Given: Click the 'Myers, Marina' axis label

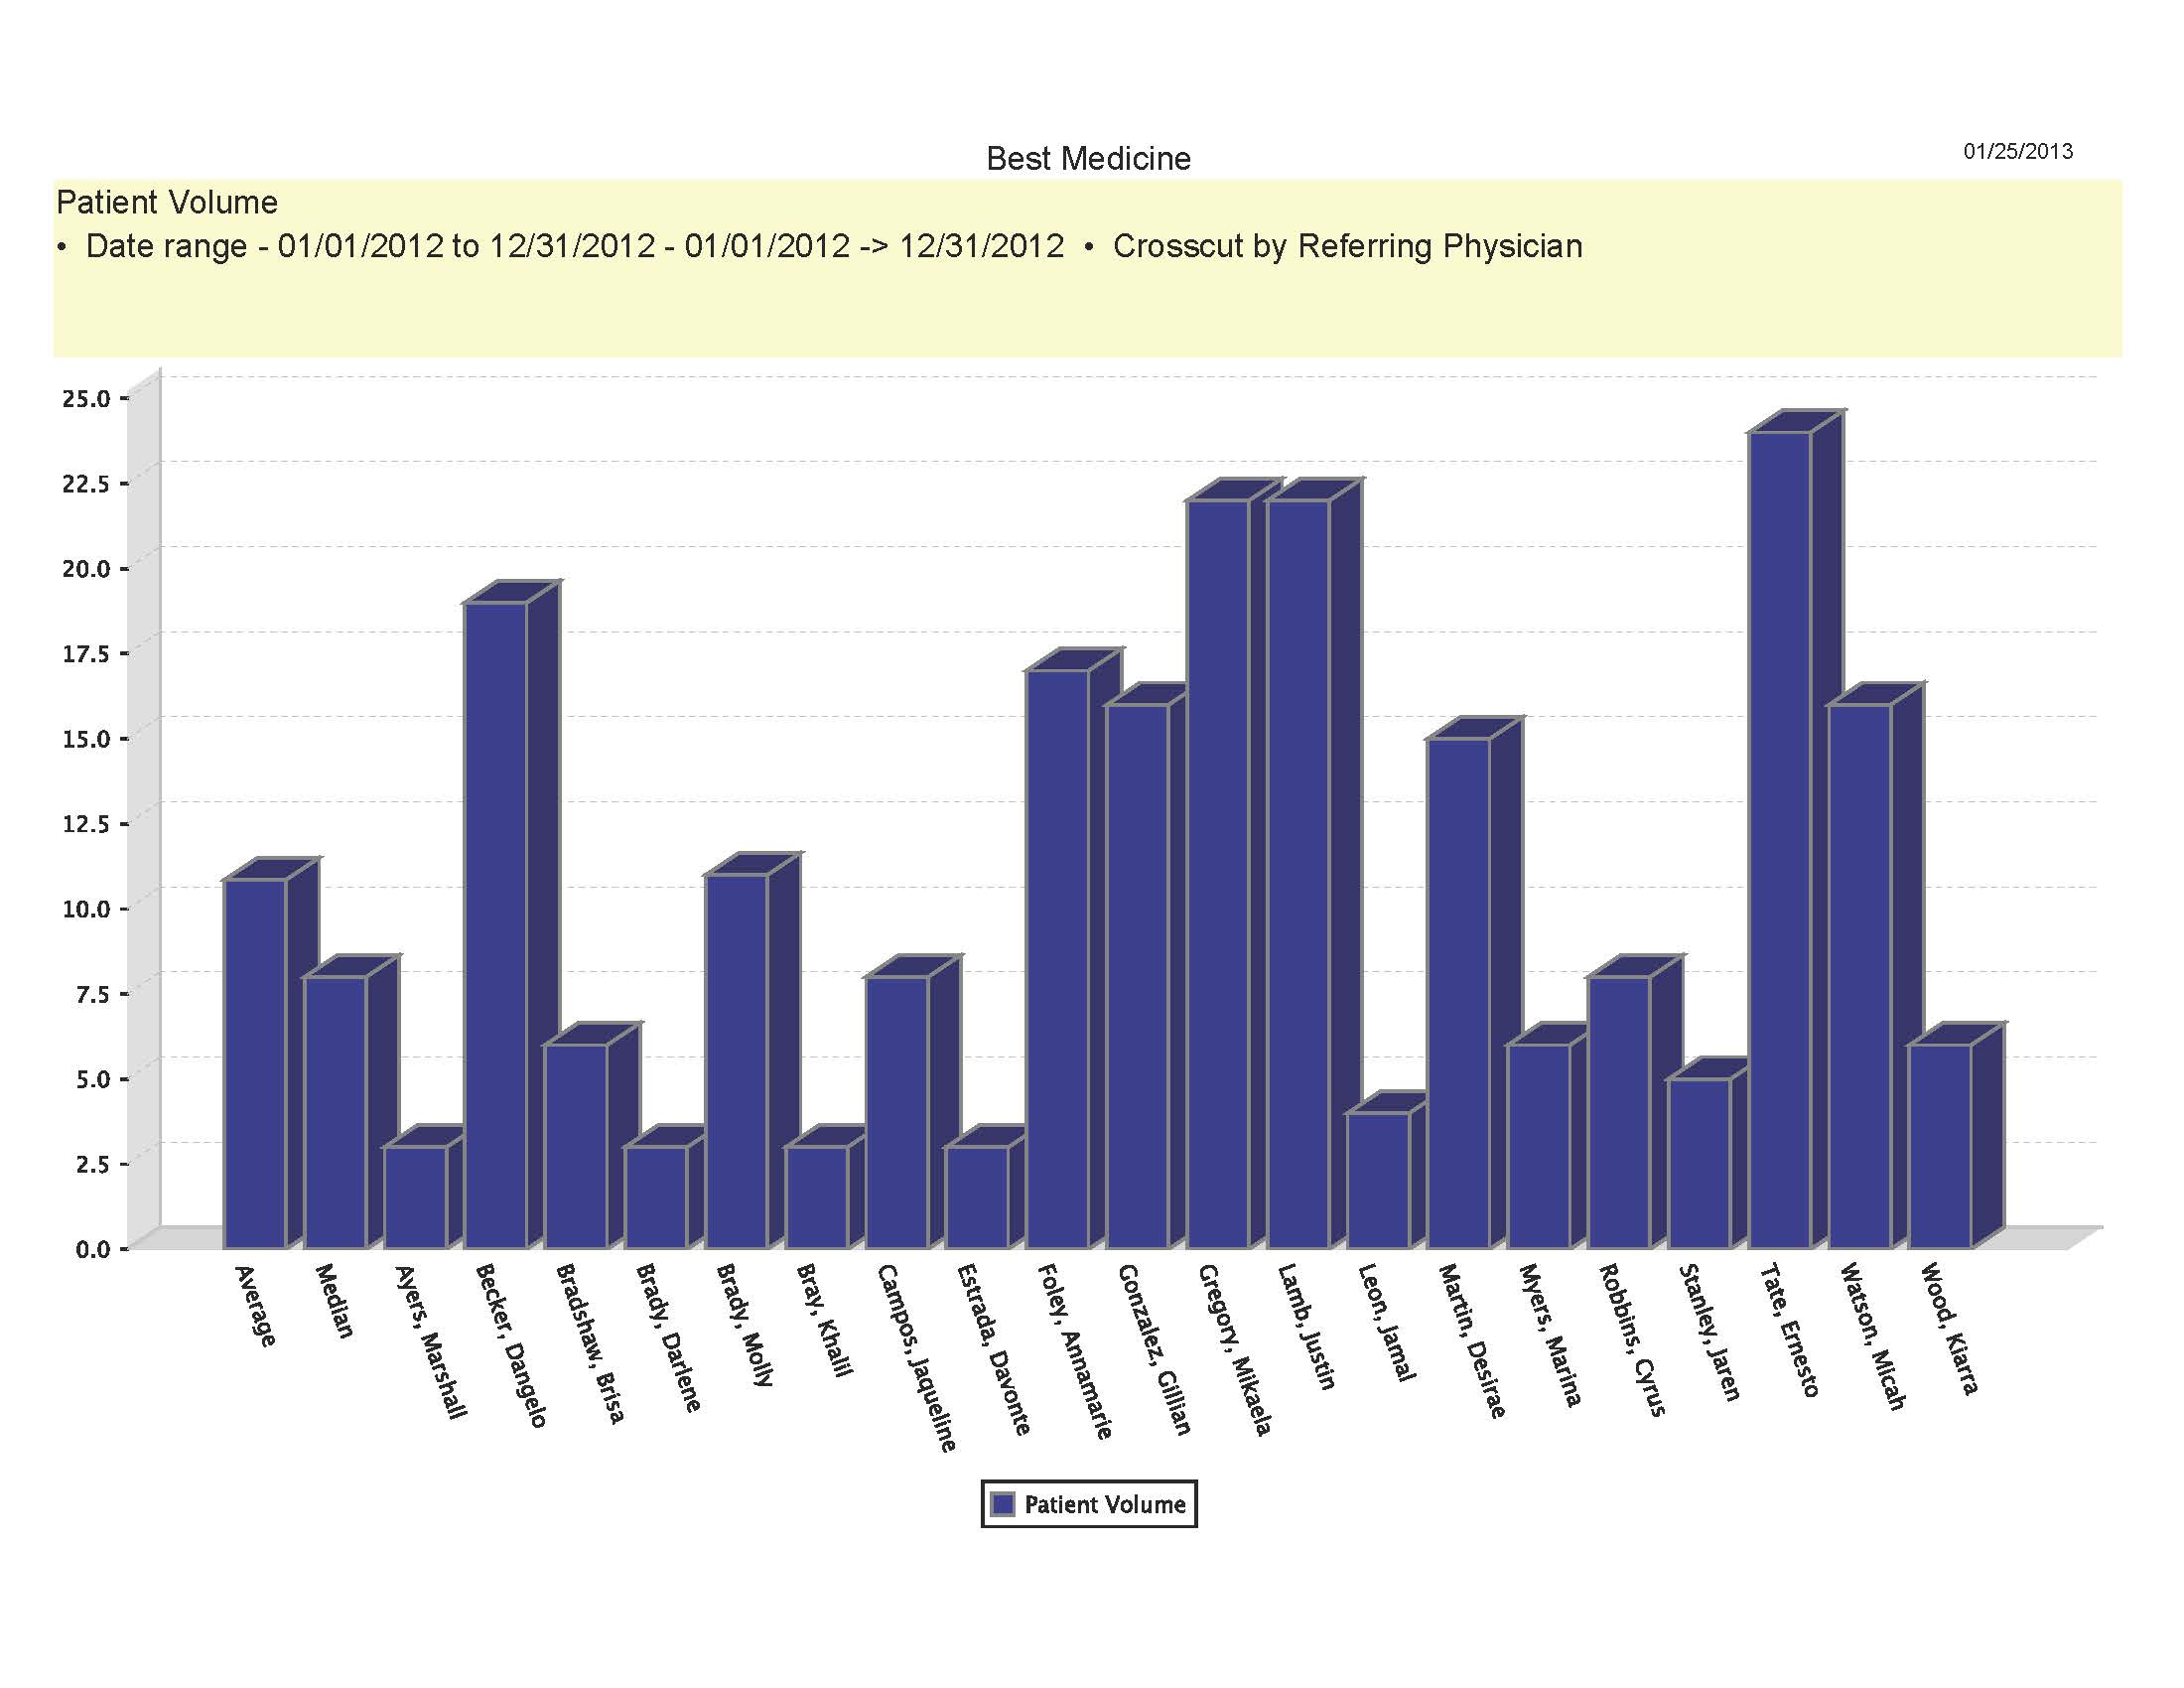Looking at the screenshot, I should click(1550, 1336).
